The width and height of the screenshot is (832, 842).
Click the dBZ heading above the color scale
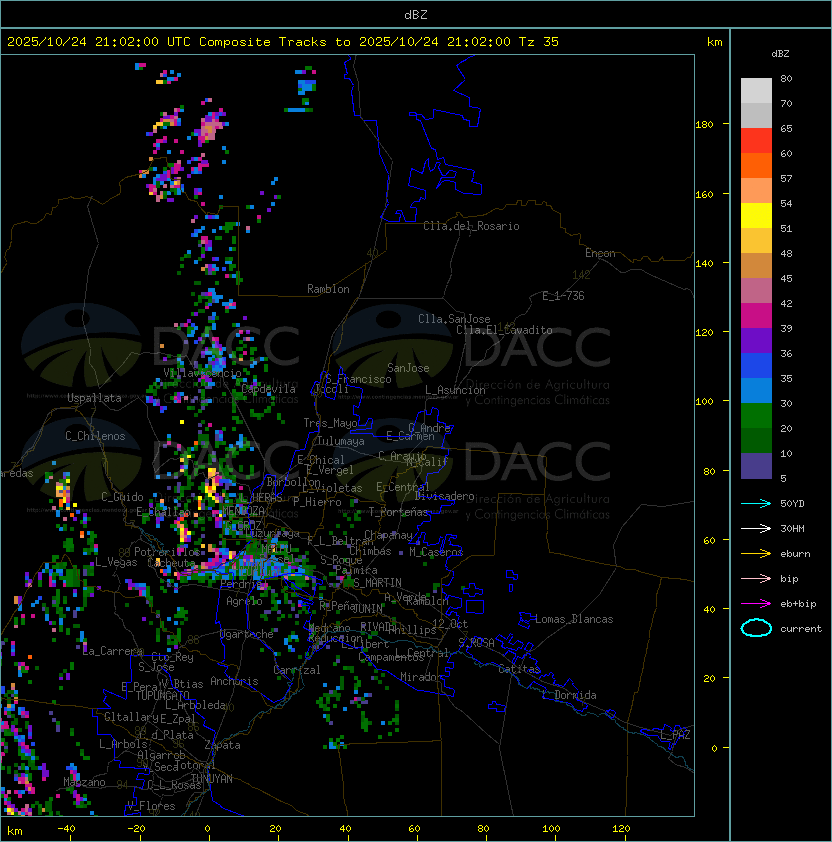[x=780, y=54]
